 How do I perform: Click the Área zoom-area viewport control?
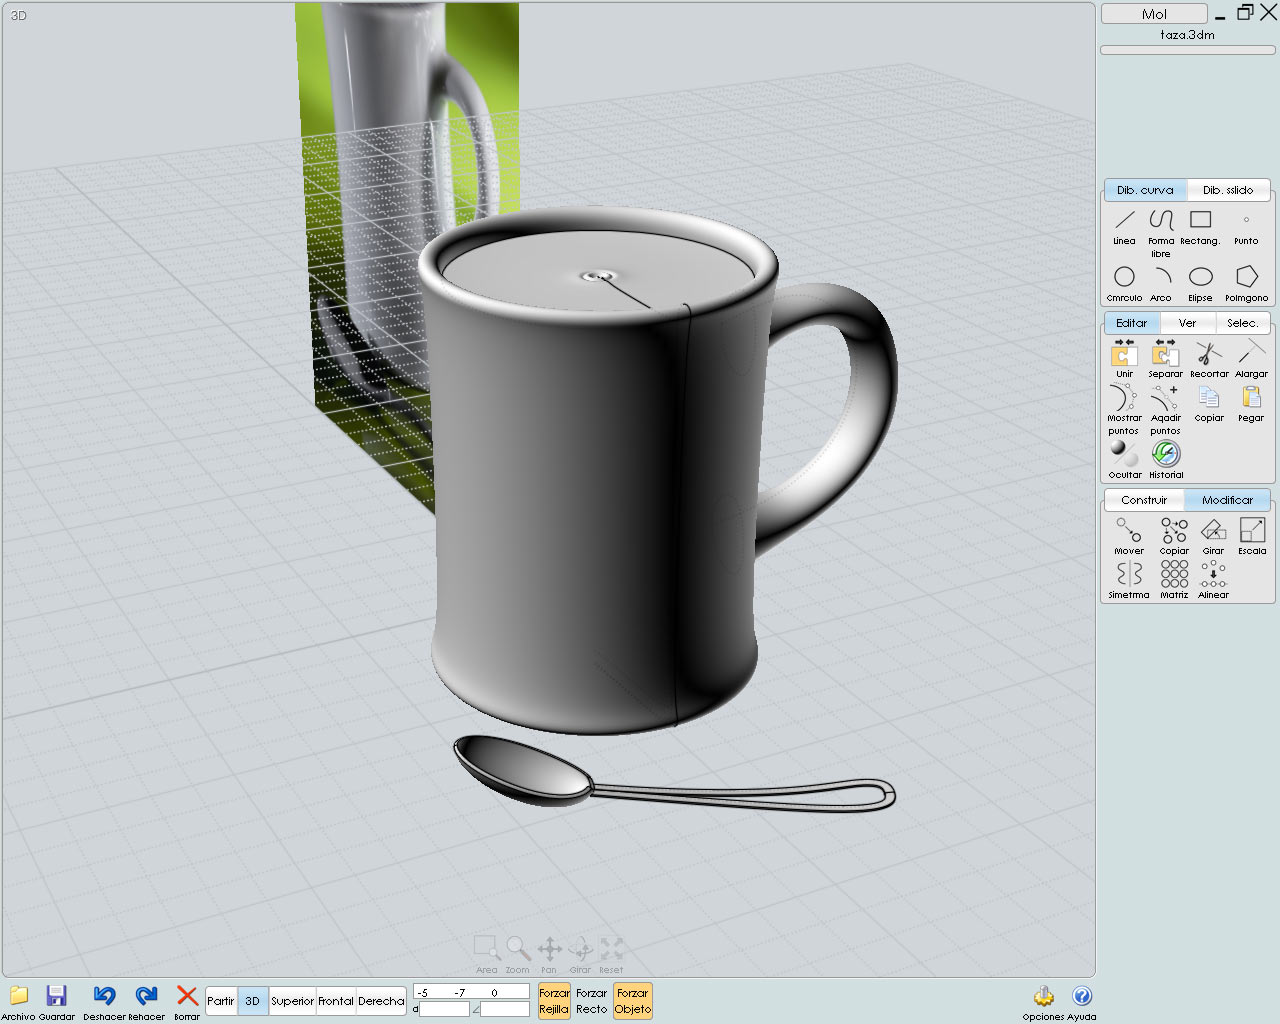click(x=487, y=955)
